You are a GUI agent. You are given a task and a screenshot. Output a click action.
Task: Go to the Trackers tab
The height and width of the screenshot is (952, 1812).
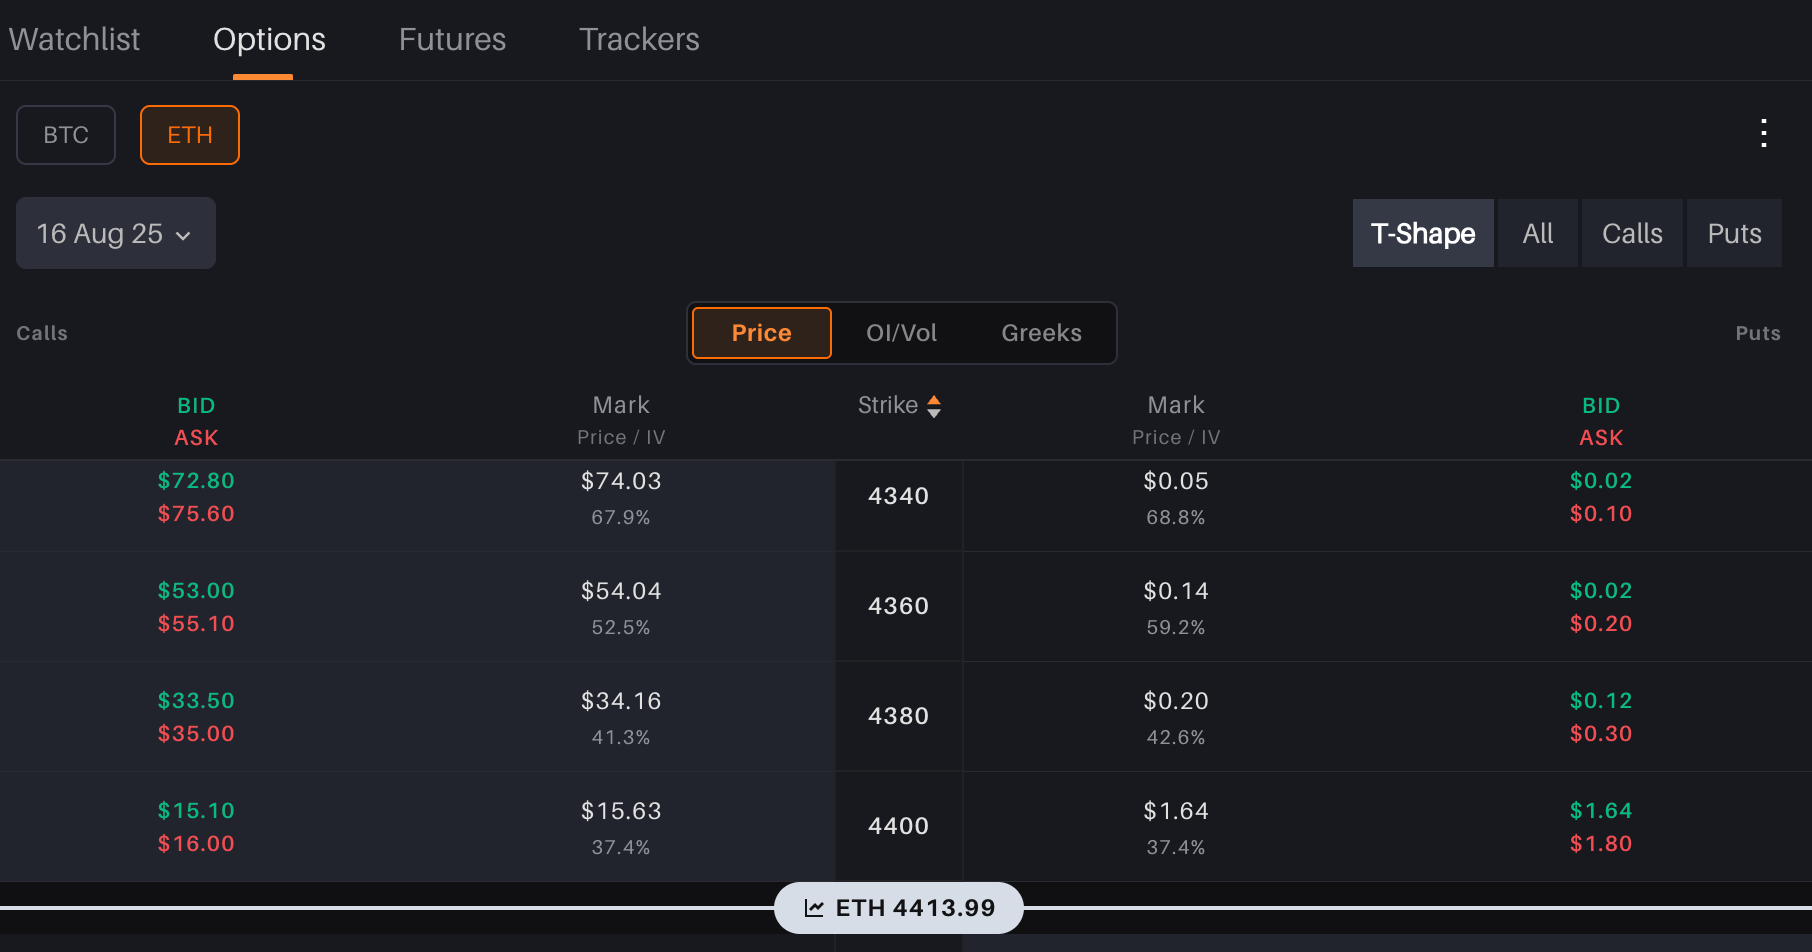click(x=639, y=39)
